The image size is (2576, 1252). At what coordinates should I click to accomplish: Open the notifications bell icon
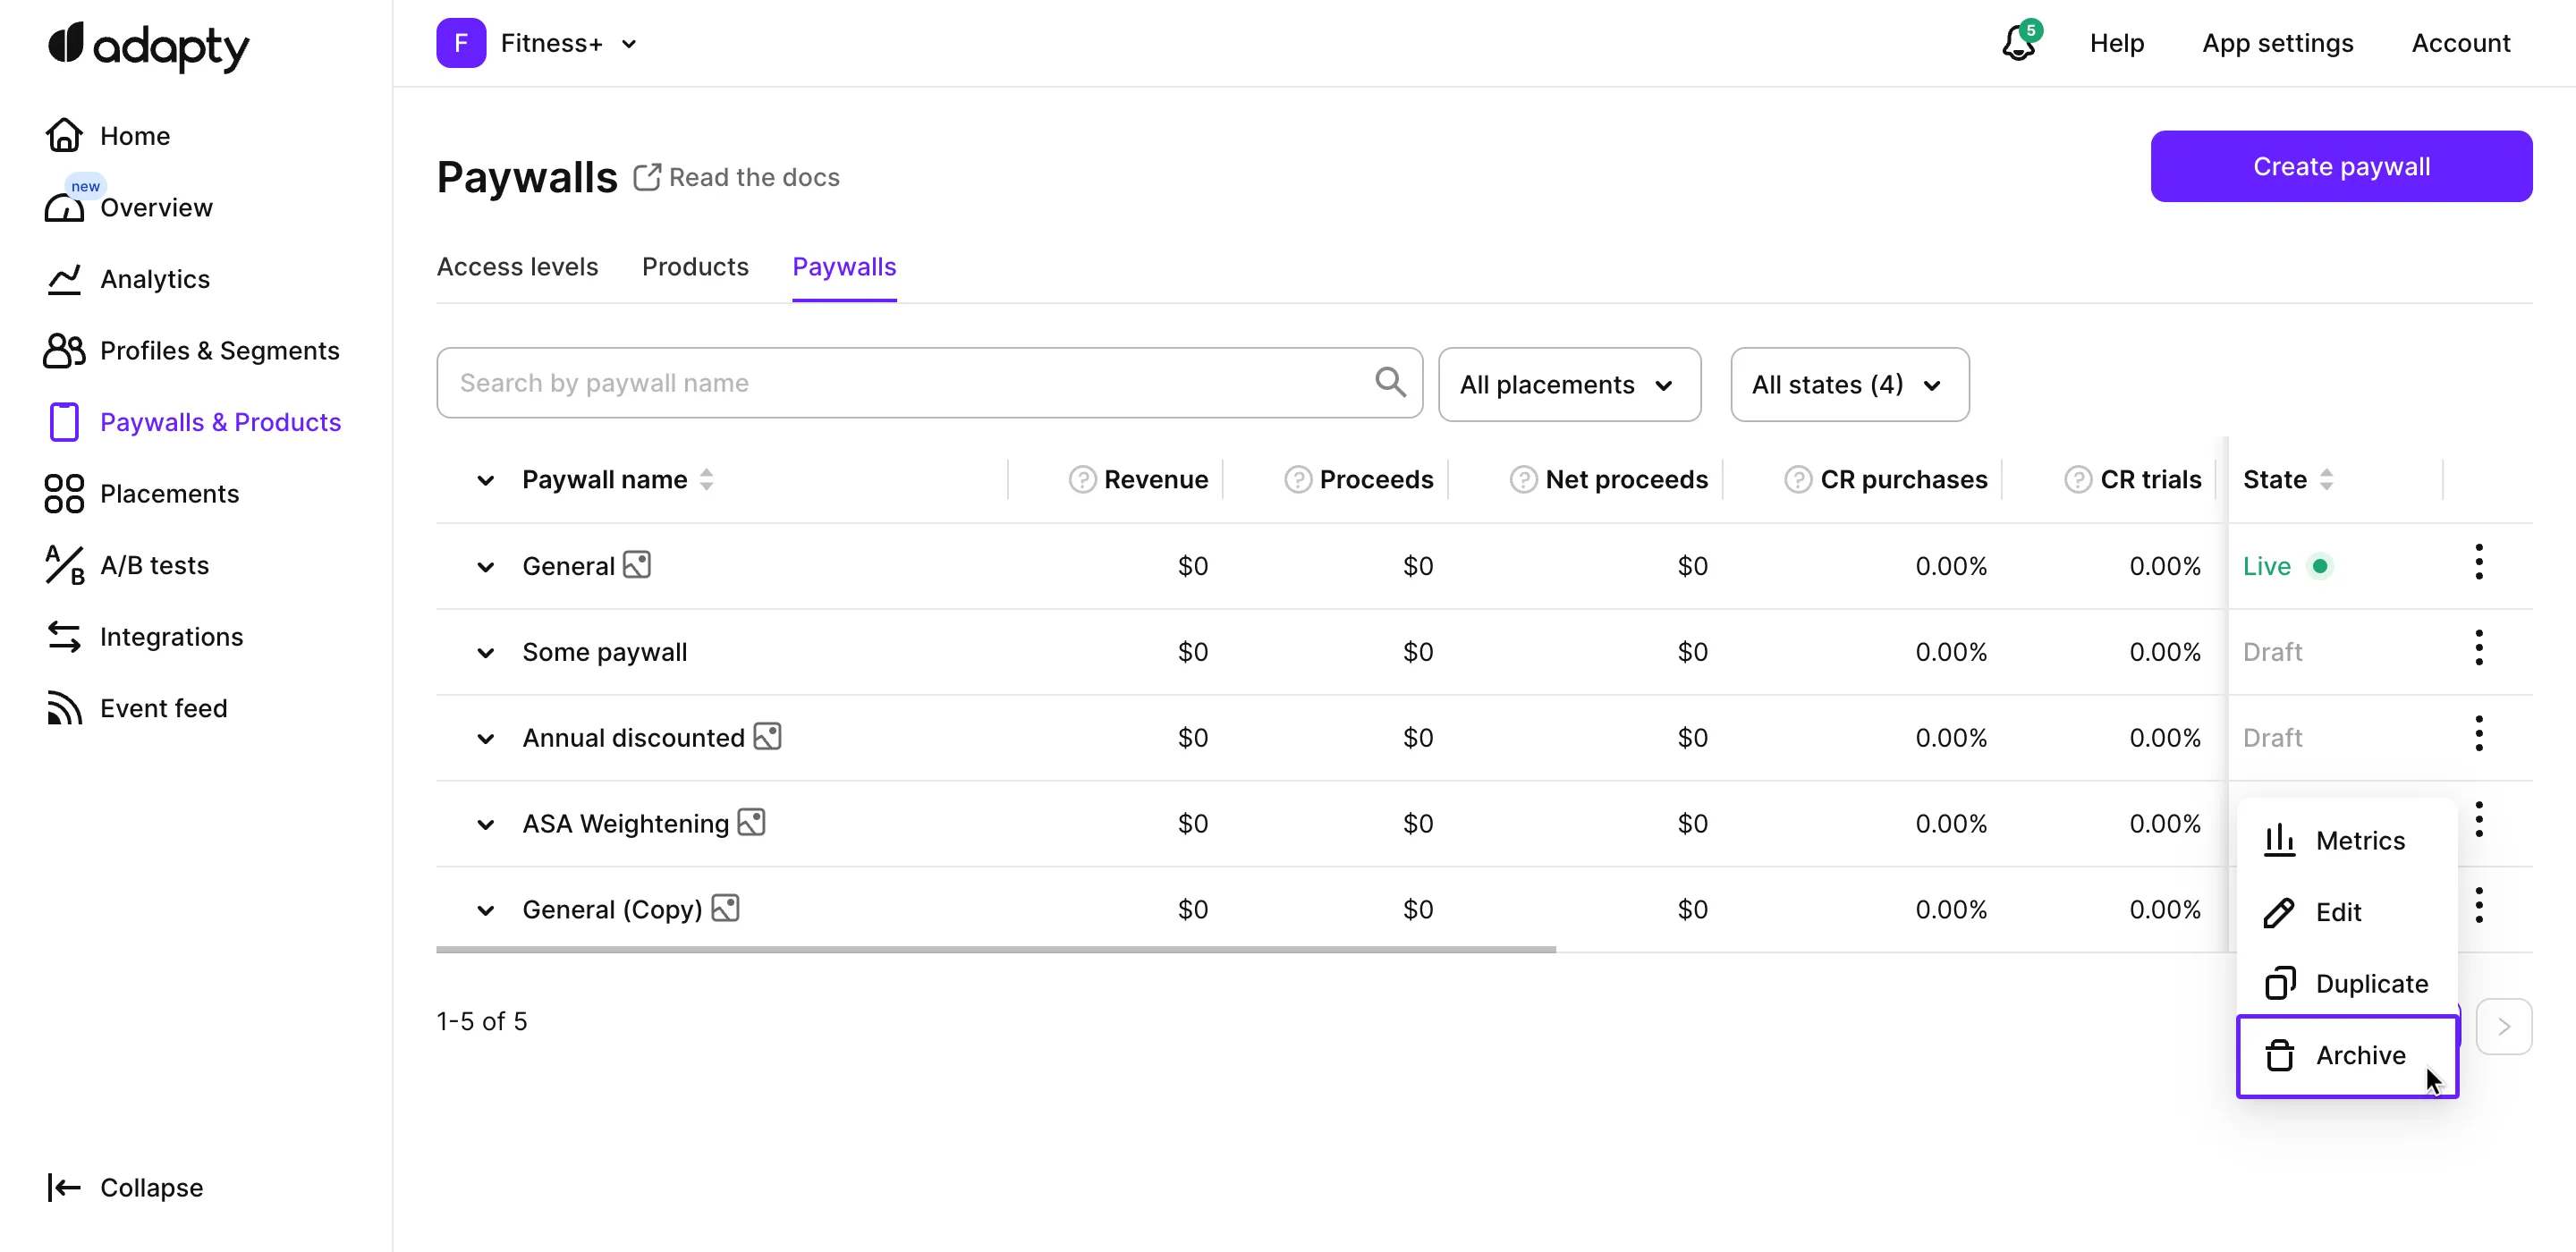point(2017,44)
